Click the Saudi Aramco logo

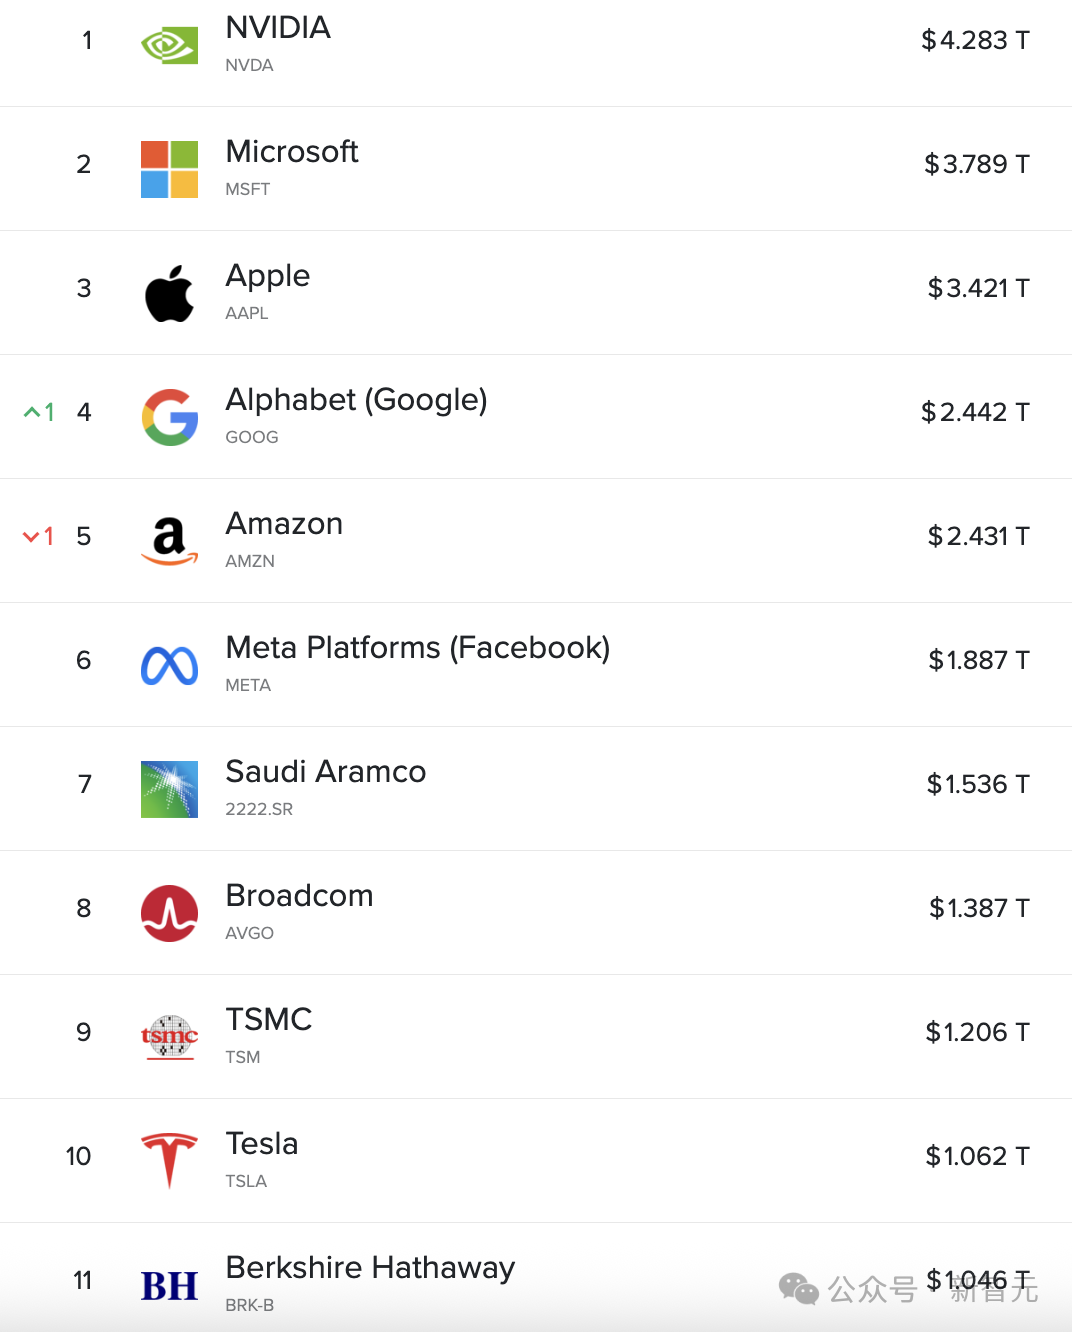(169, 789)
